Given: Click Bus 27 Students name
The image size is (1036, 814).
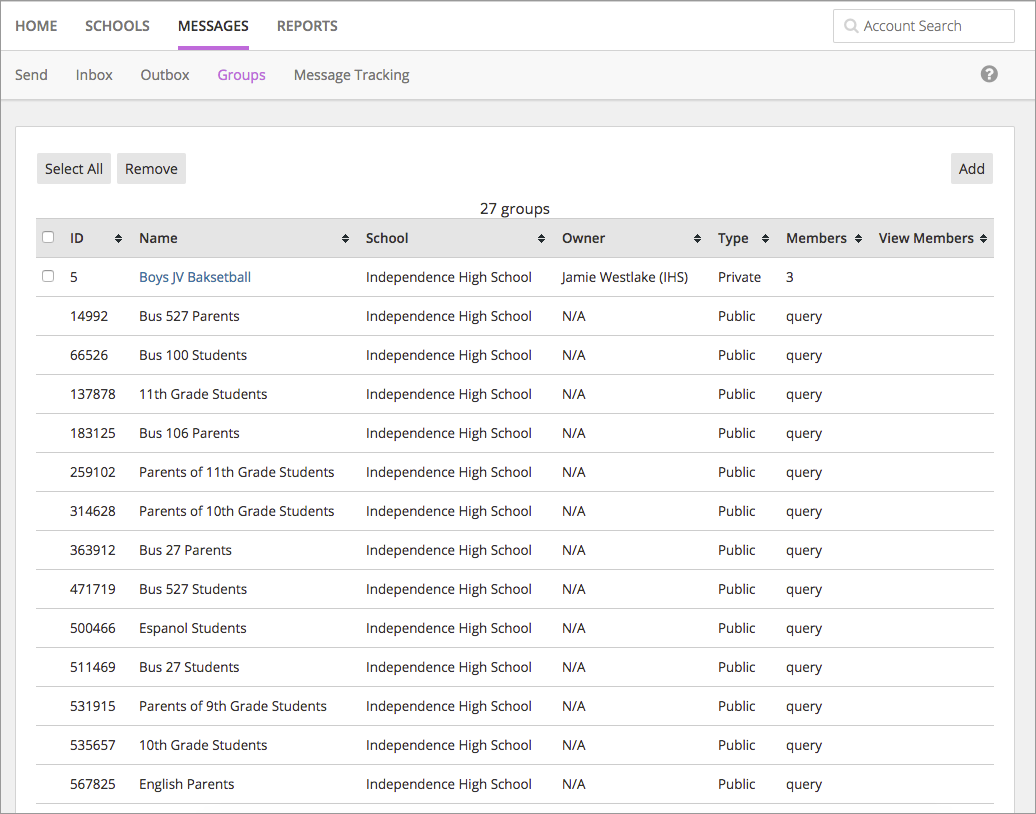Looking at the screenshot, I should pyautogui.click(x=189, y=667).
